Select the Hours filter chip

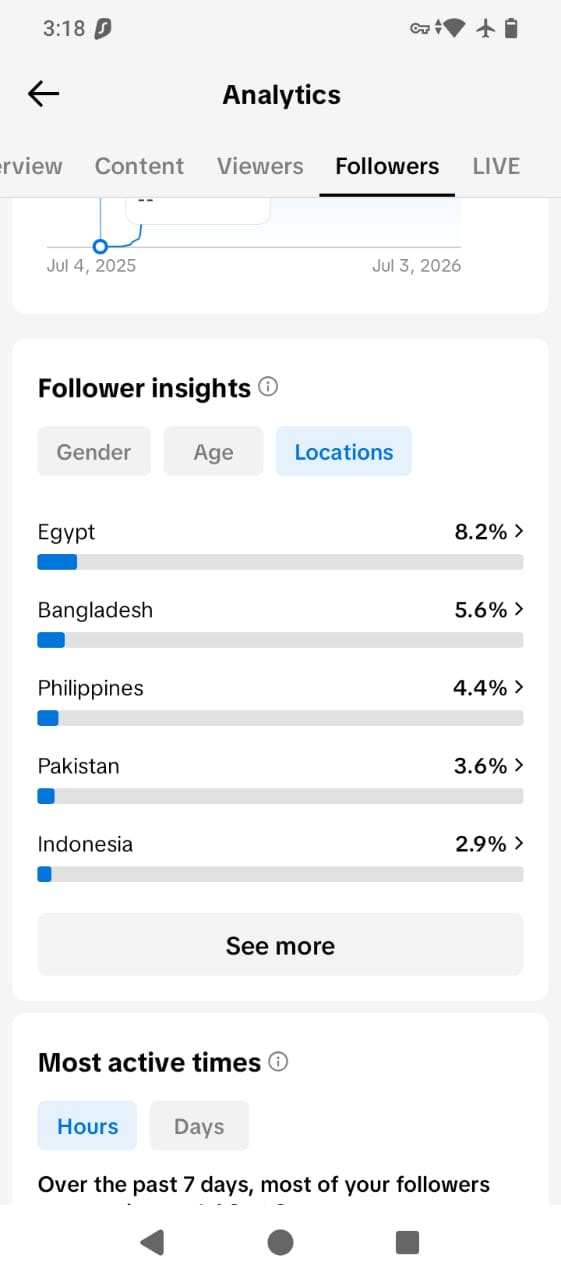point(88,1126)
